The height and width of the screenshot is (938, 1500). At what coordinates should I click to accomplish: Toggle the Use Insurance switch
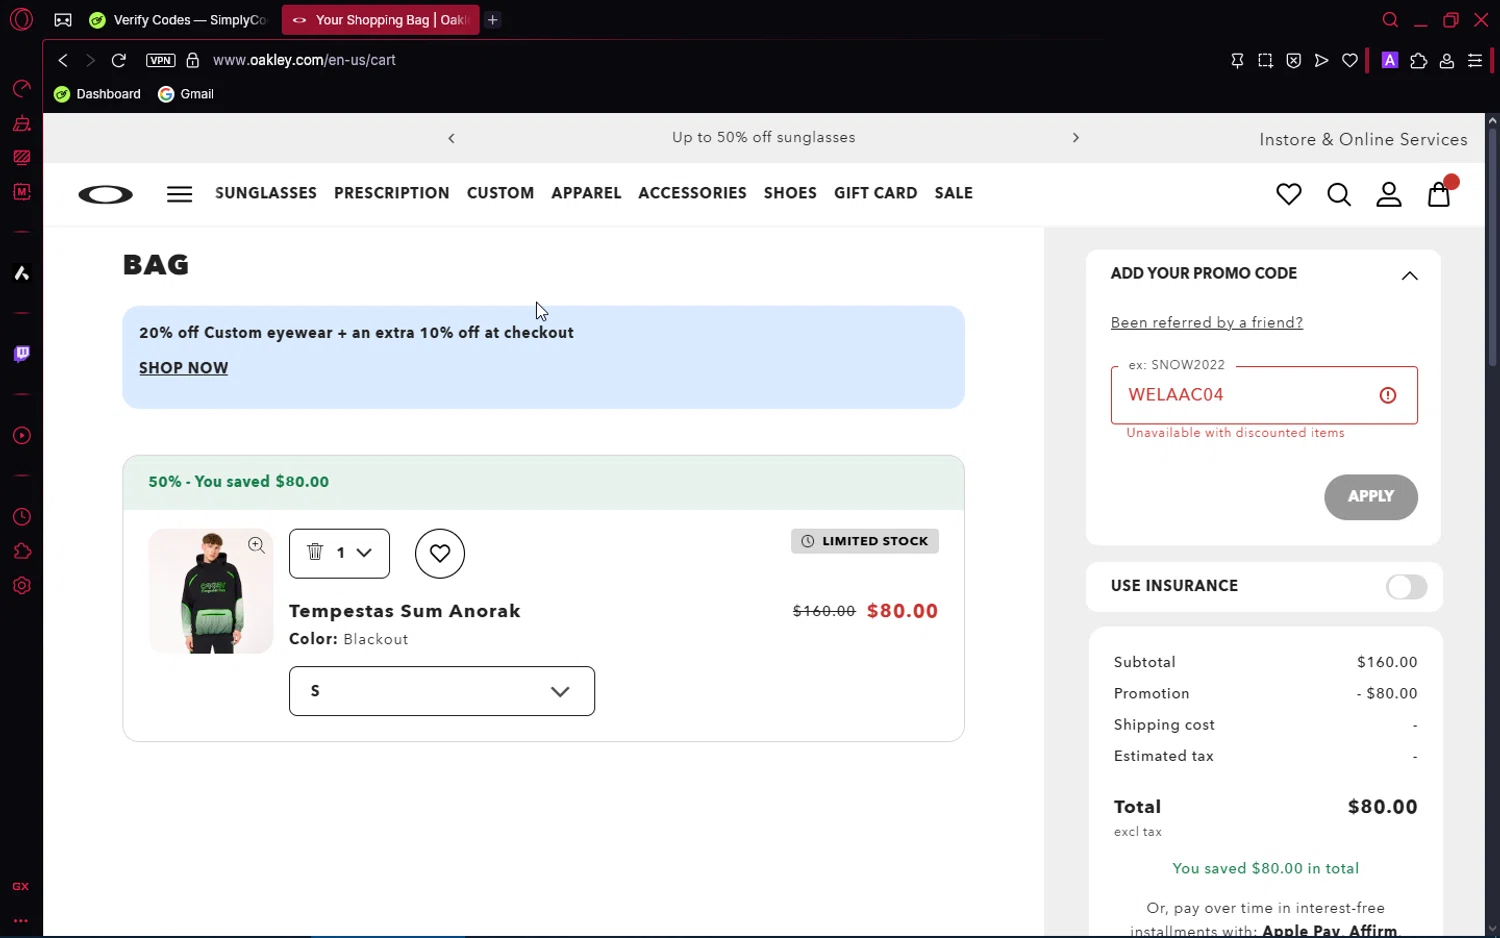[1406, 587]
